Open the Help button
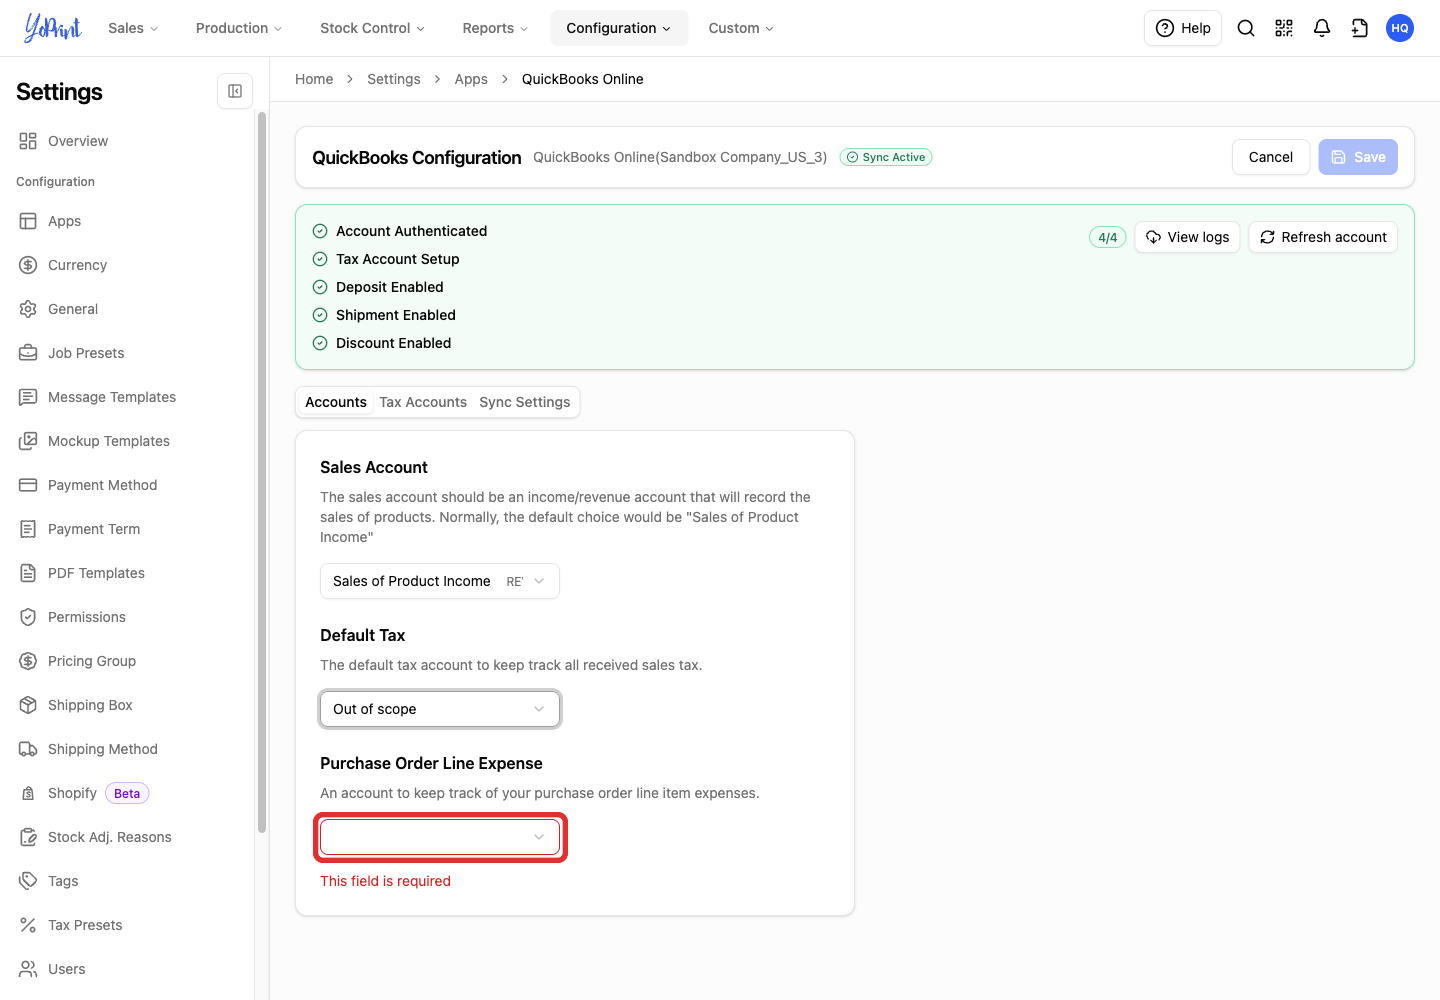This screenshot has height=1000, width=1440. point(1183,28)
